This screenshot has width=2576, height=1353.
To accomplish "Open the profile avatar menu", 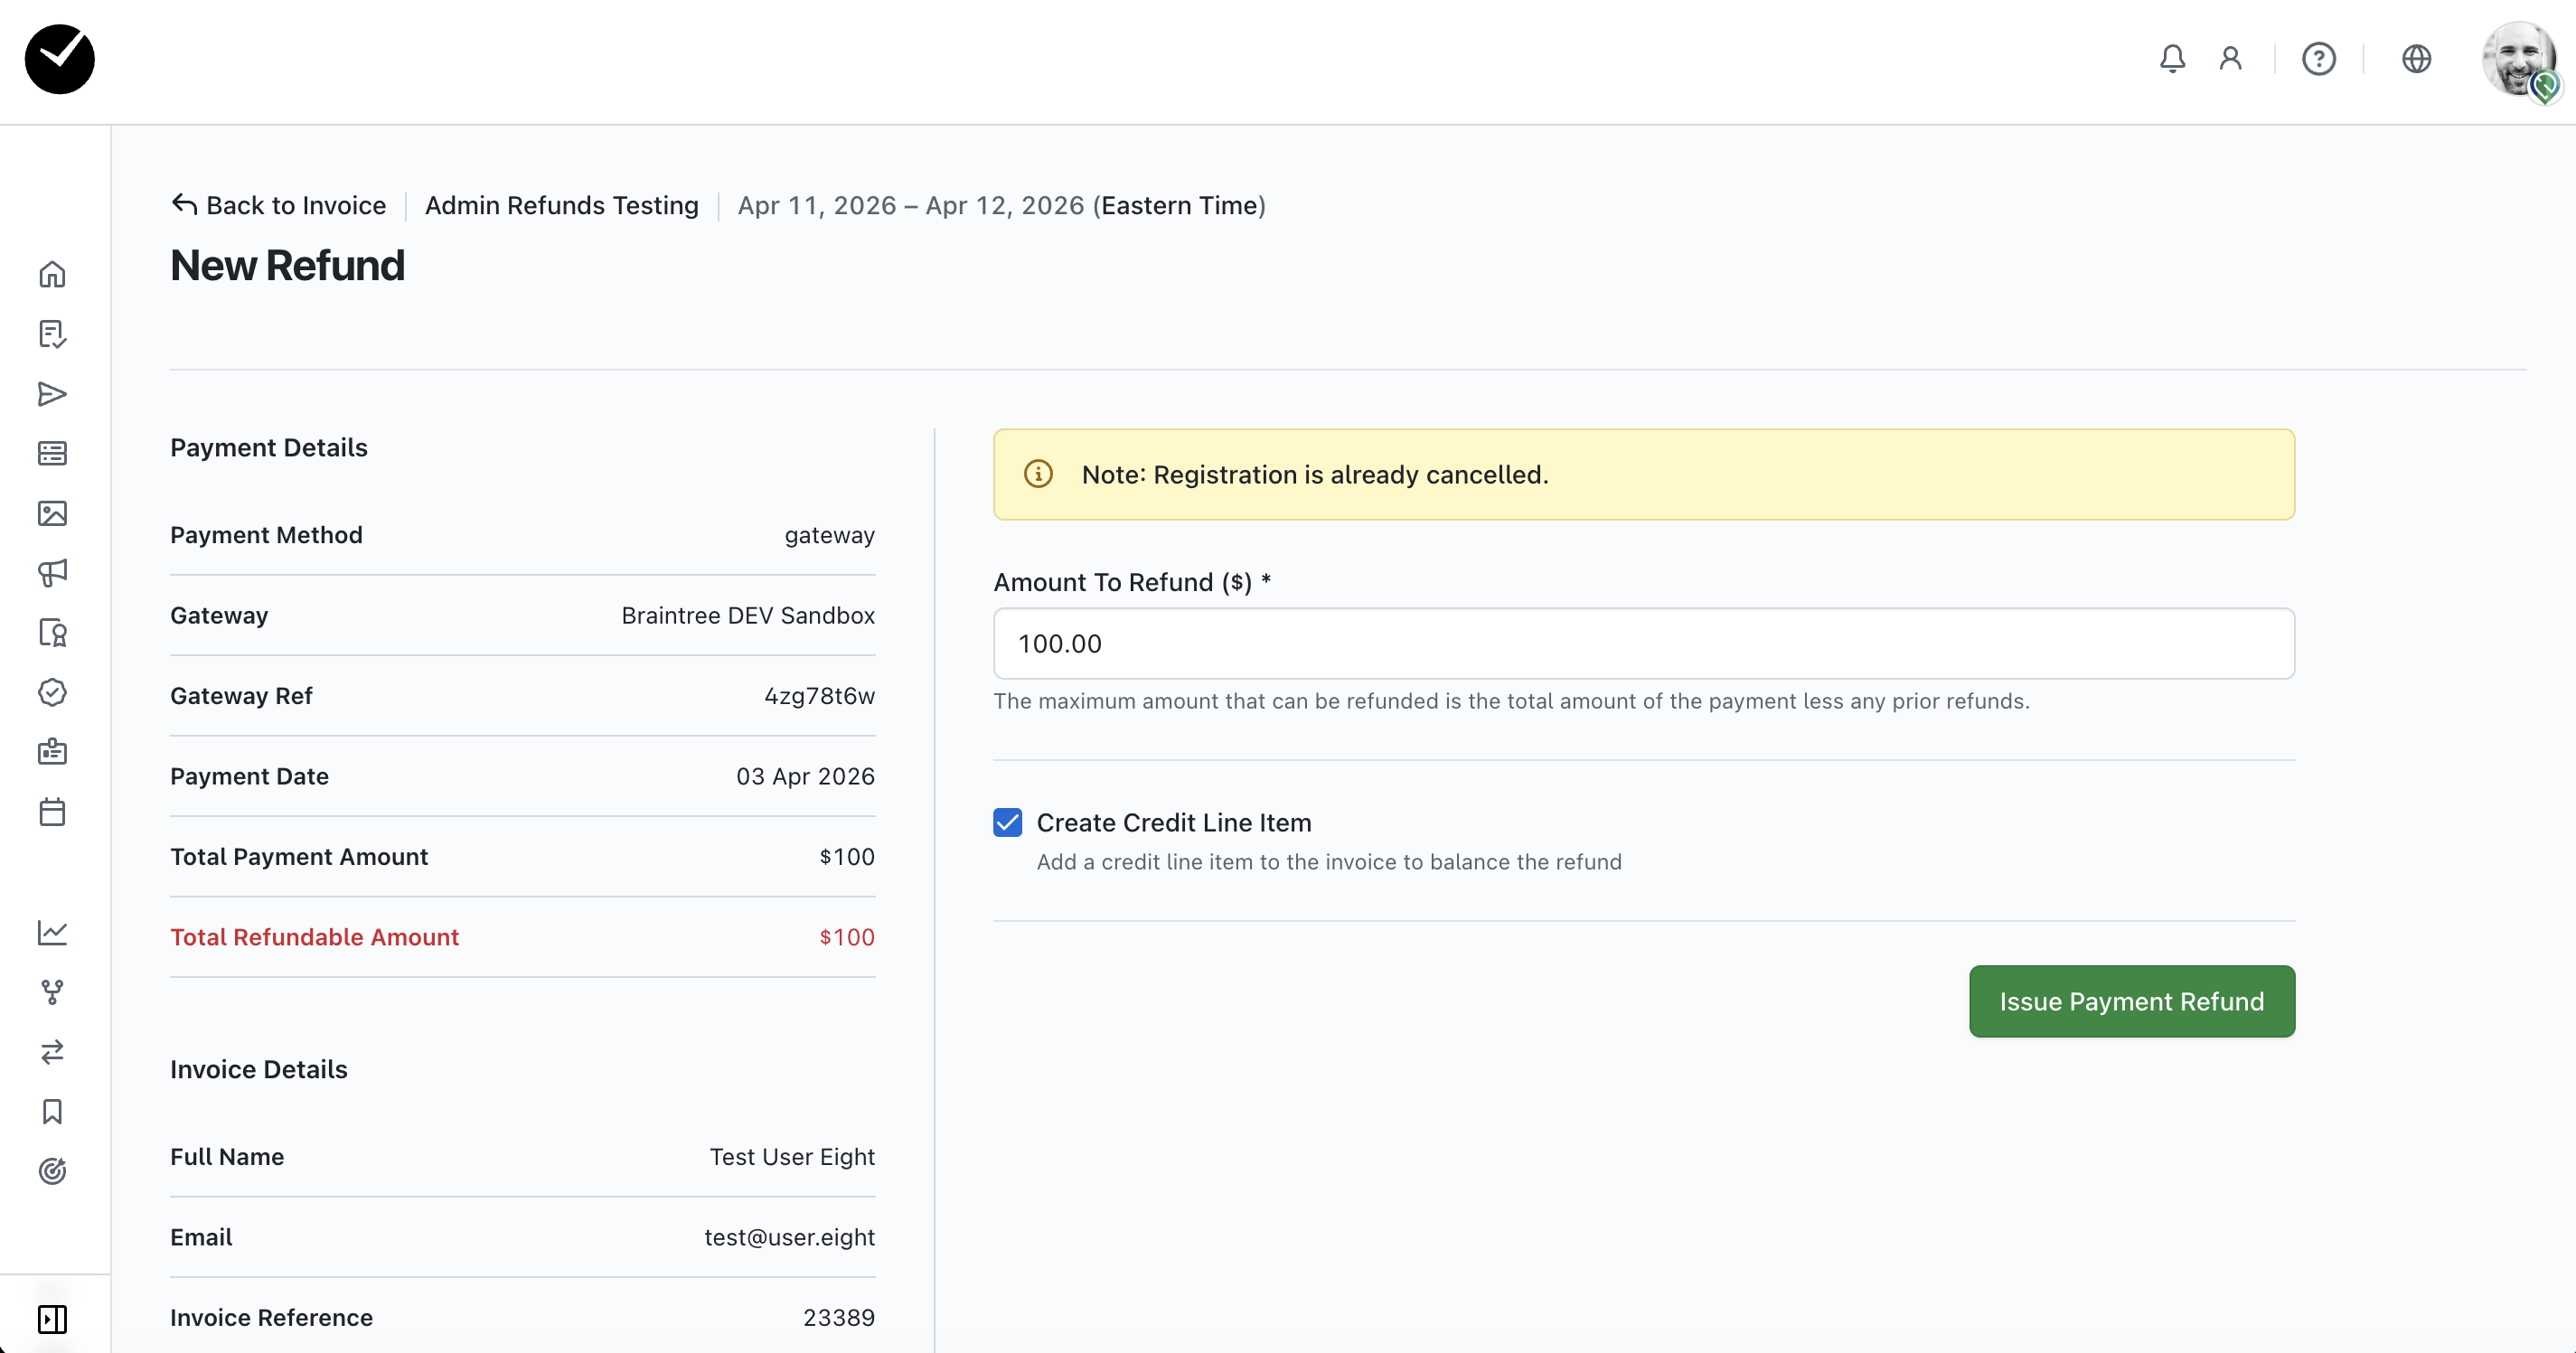I will 2518,60.
